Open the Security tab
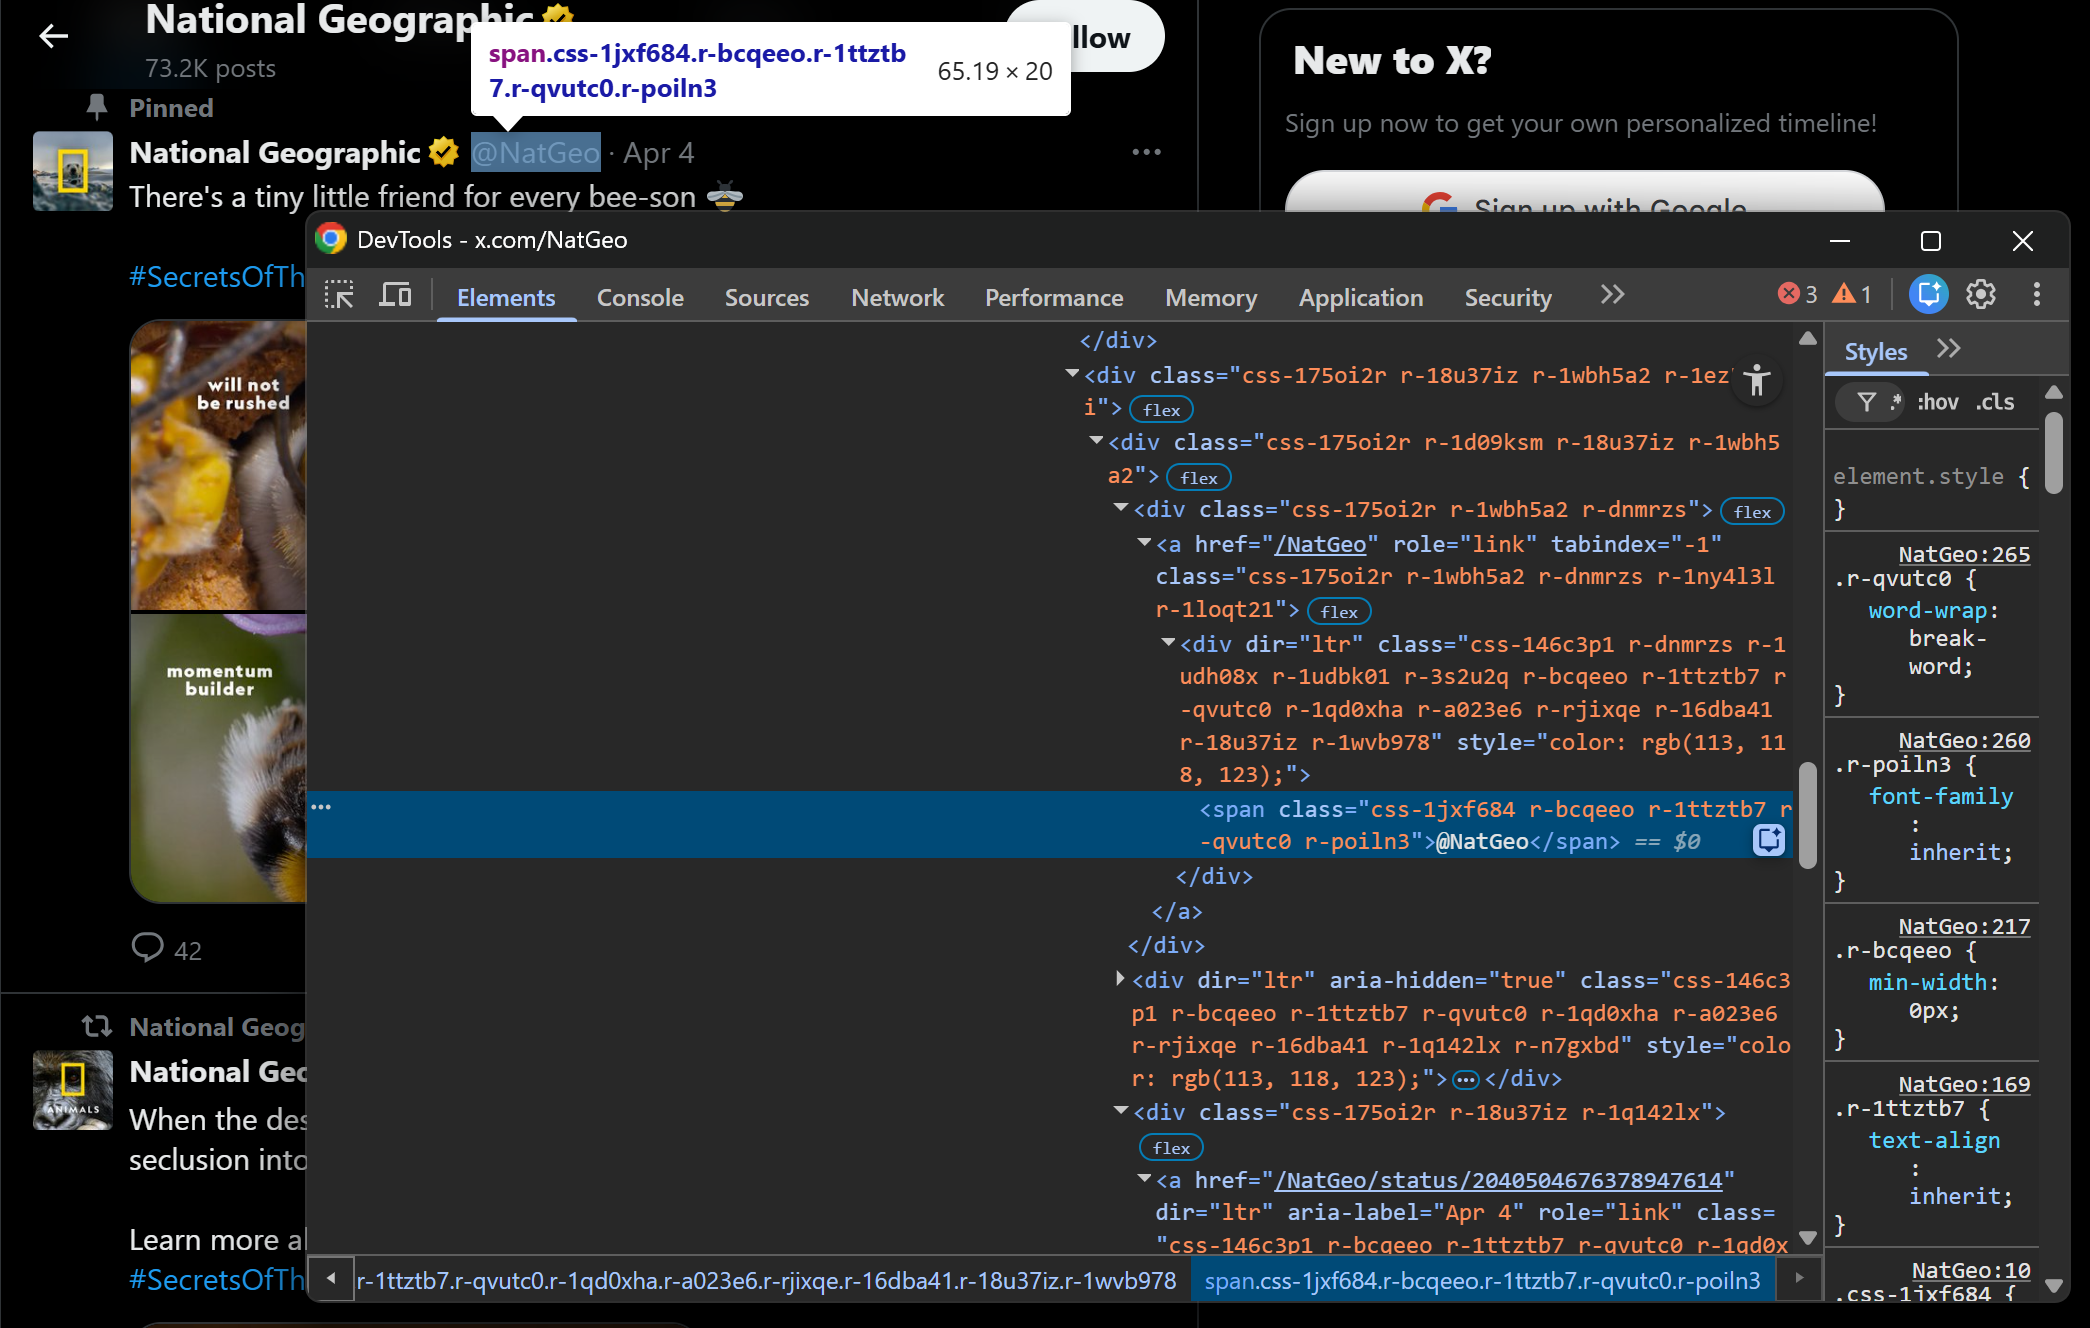Viewport: 2090px width, 1328px height. pyautogui.click(x=1508, y=297)
